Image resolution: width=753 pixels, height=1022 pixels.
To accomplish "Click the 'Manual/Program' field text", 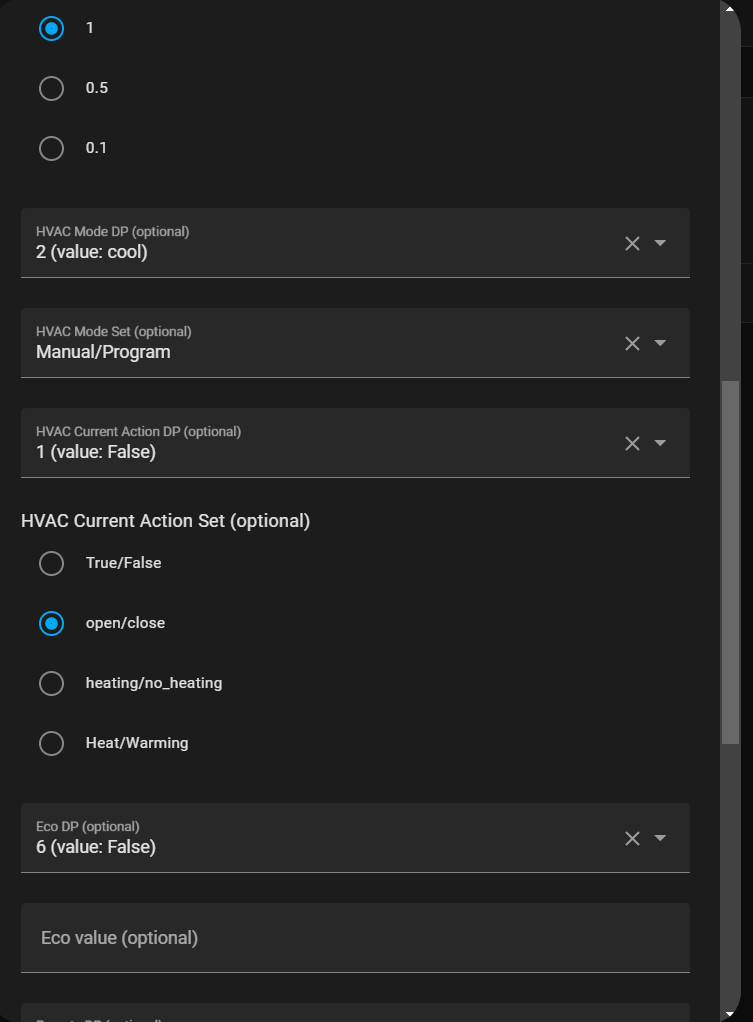I will point(103,352).
